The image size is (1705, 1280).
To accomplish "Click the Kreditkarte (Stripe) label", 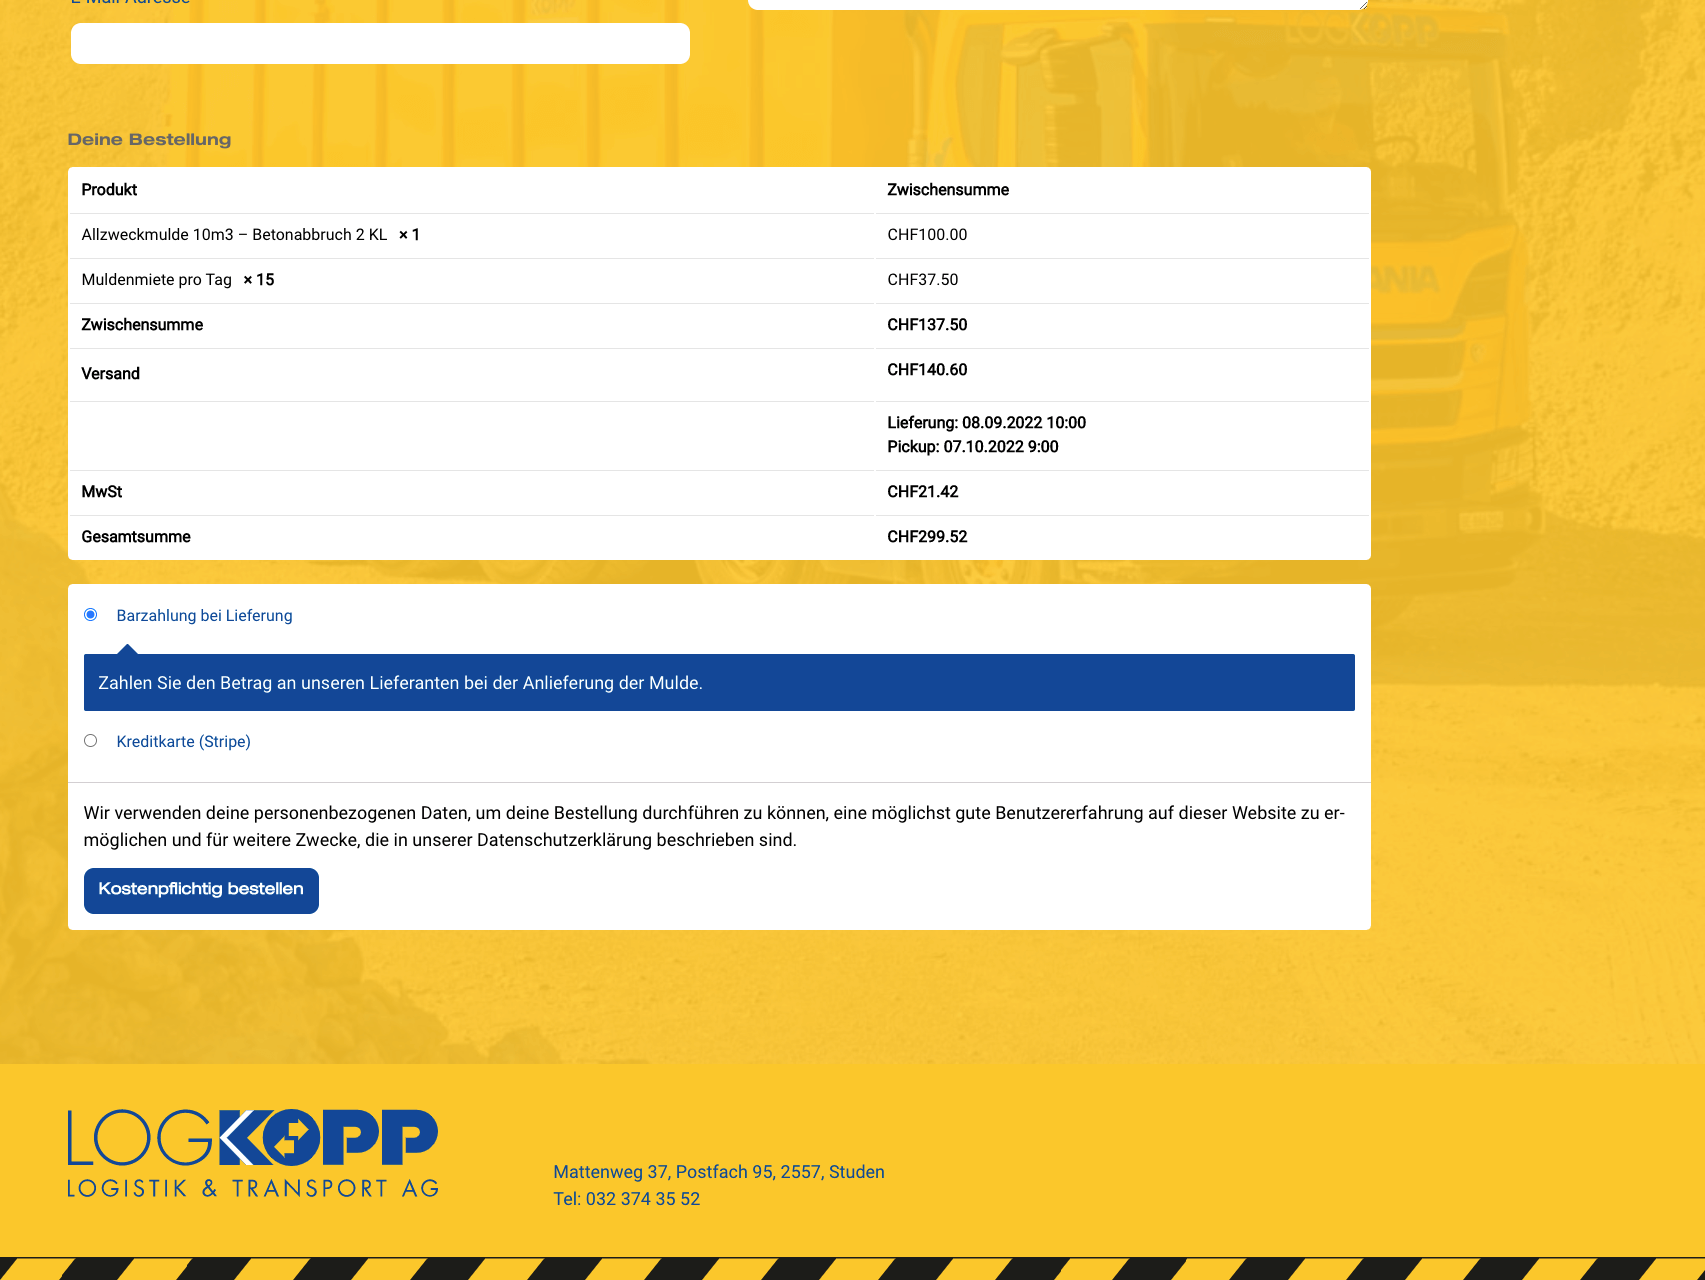I will pos(183,742).
